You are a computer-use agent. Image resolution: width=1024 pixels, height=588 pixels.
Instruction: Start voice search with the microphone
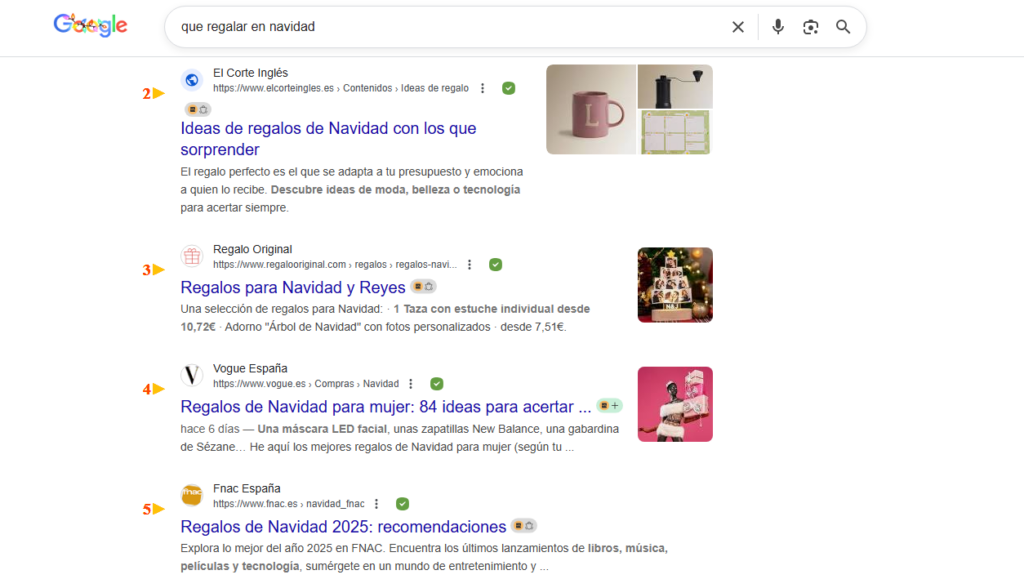point(778,27)
